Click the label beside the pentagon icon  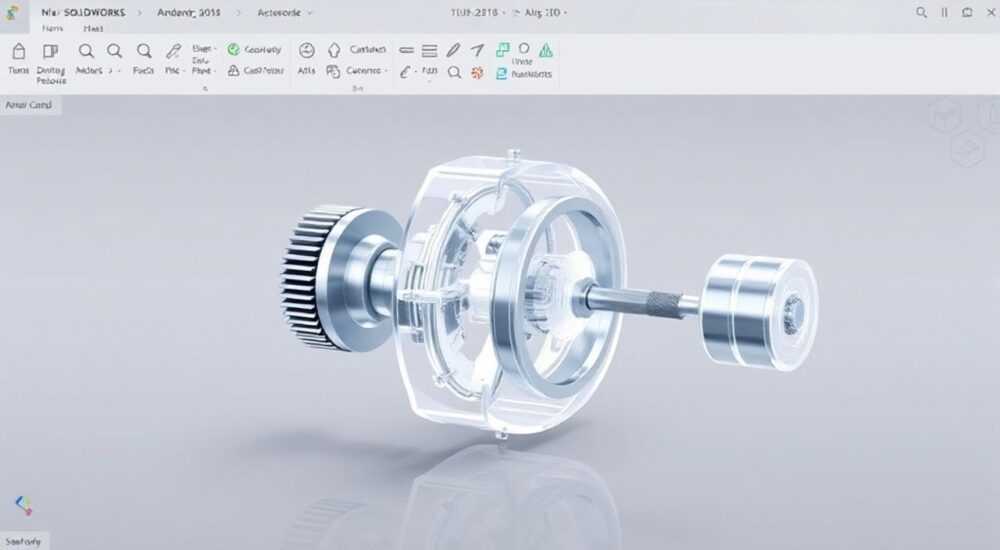point(367,49)
